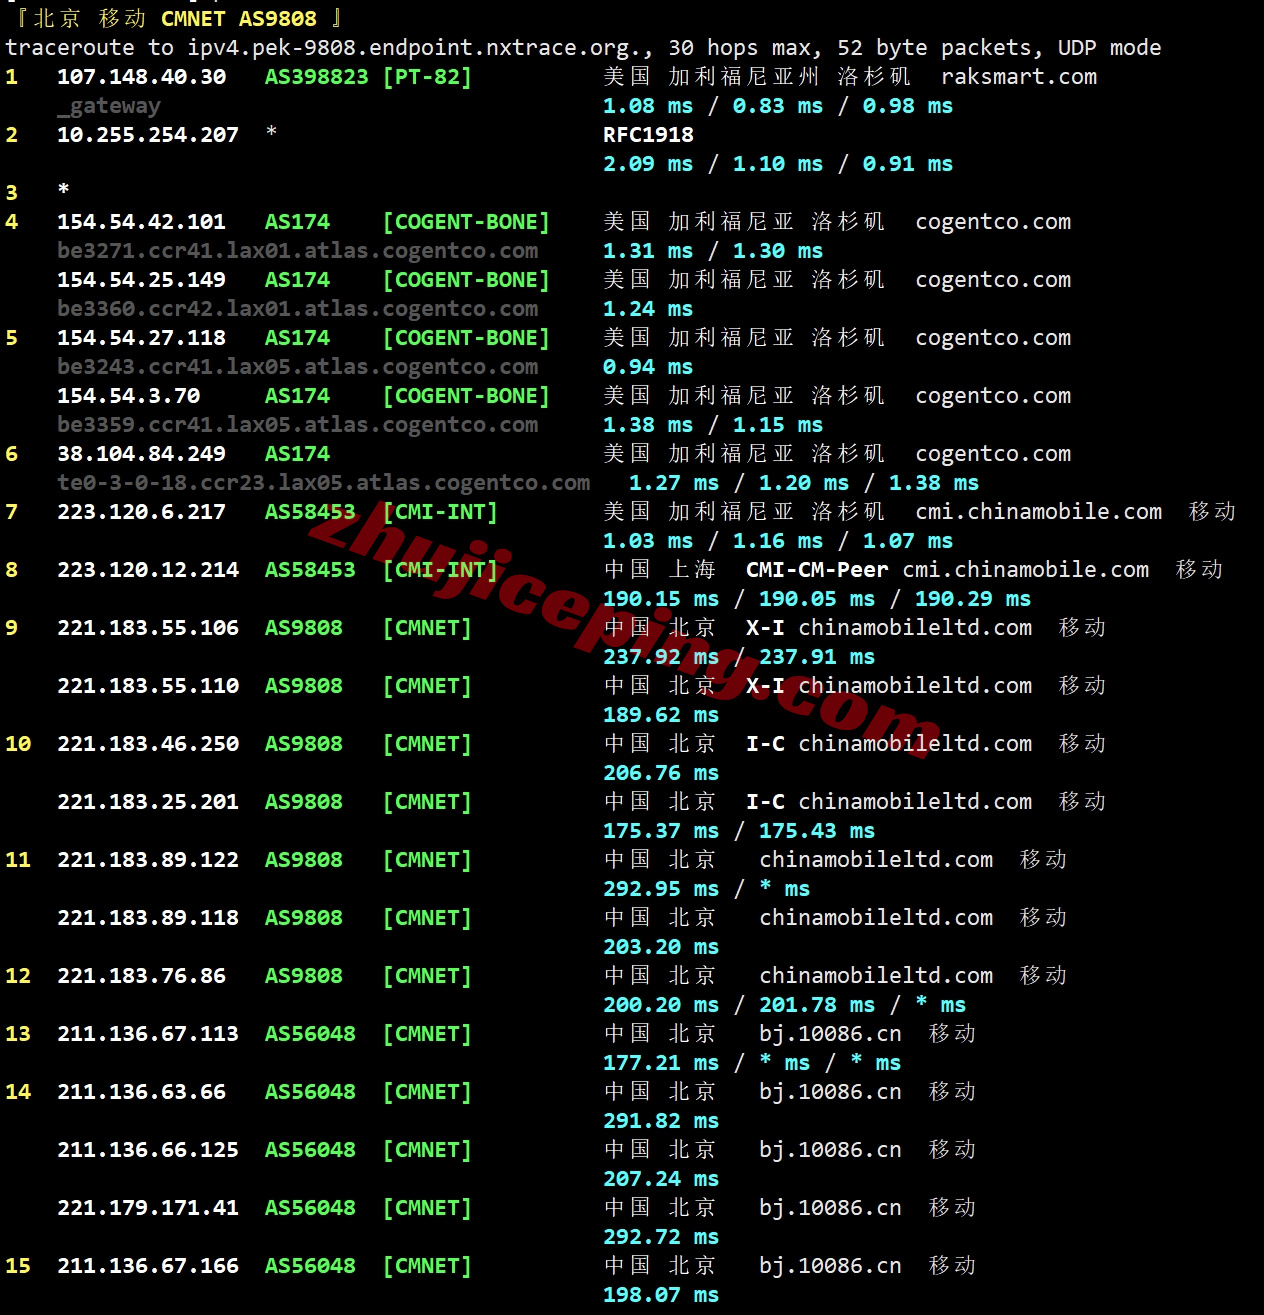
Task: Click 'cmi.chinamobile.com' in the hop 7 row
Action: click(1039, 512)
